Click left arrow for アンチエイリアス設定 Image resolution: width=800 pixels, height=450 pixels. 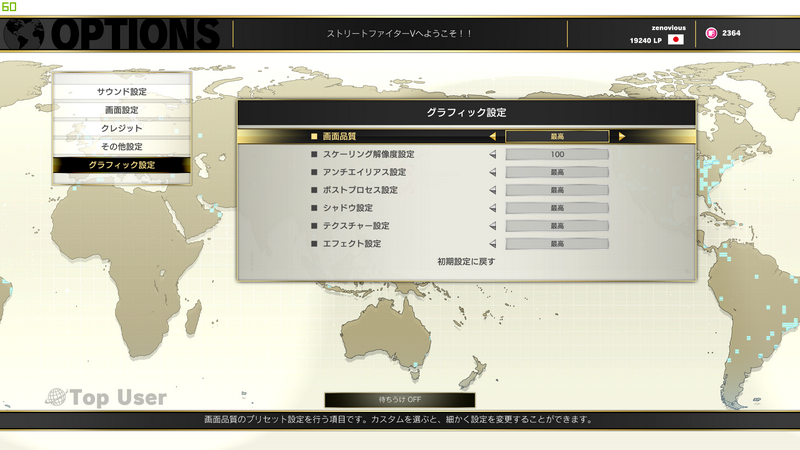pos(492,172)
